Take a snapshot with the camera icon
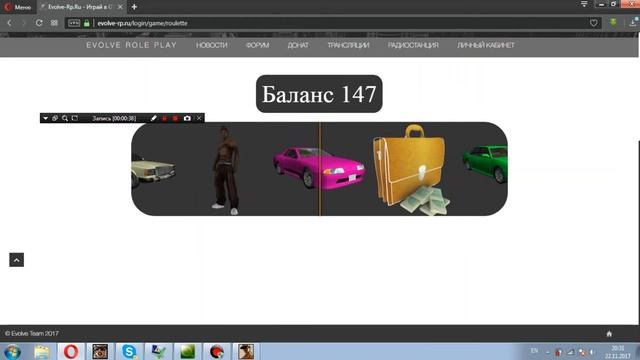The width and height of the screenshot is (640, 360). tap(187, 118)
